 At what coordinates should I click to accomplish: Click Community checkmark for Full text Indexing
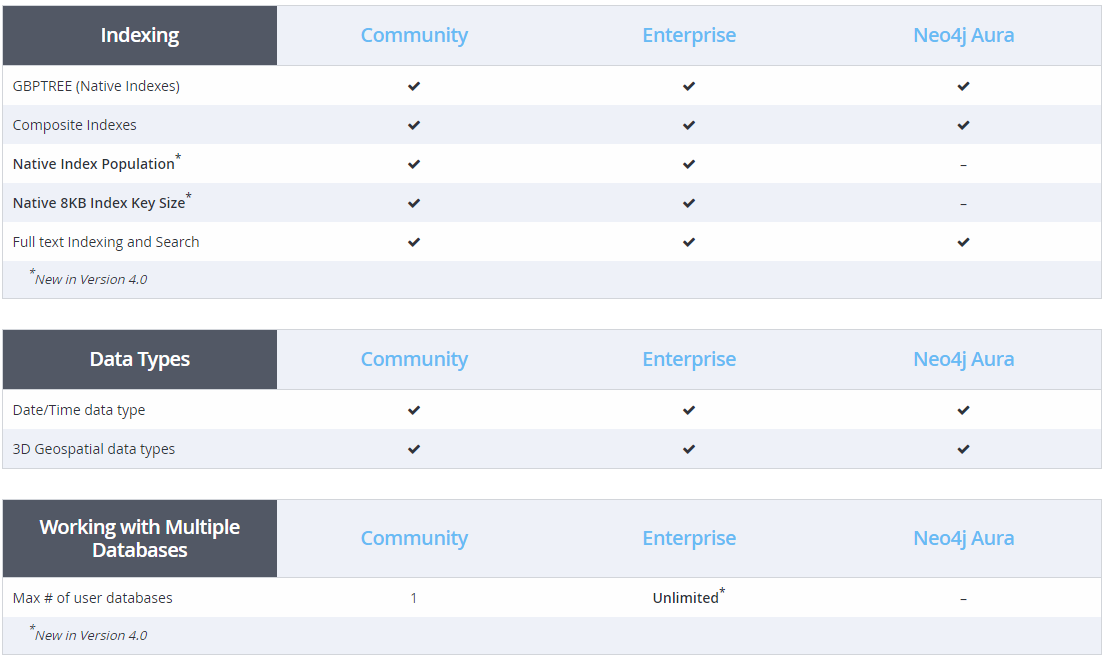pyautogui.click(x=414, y=242)
